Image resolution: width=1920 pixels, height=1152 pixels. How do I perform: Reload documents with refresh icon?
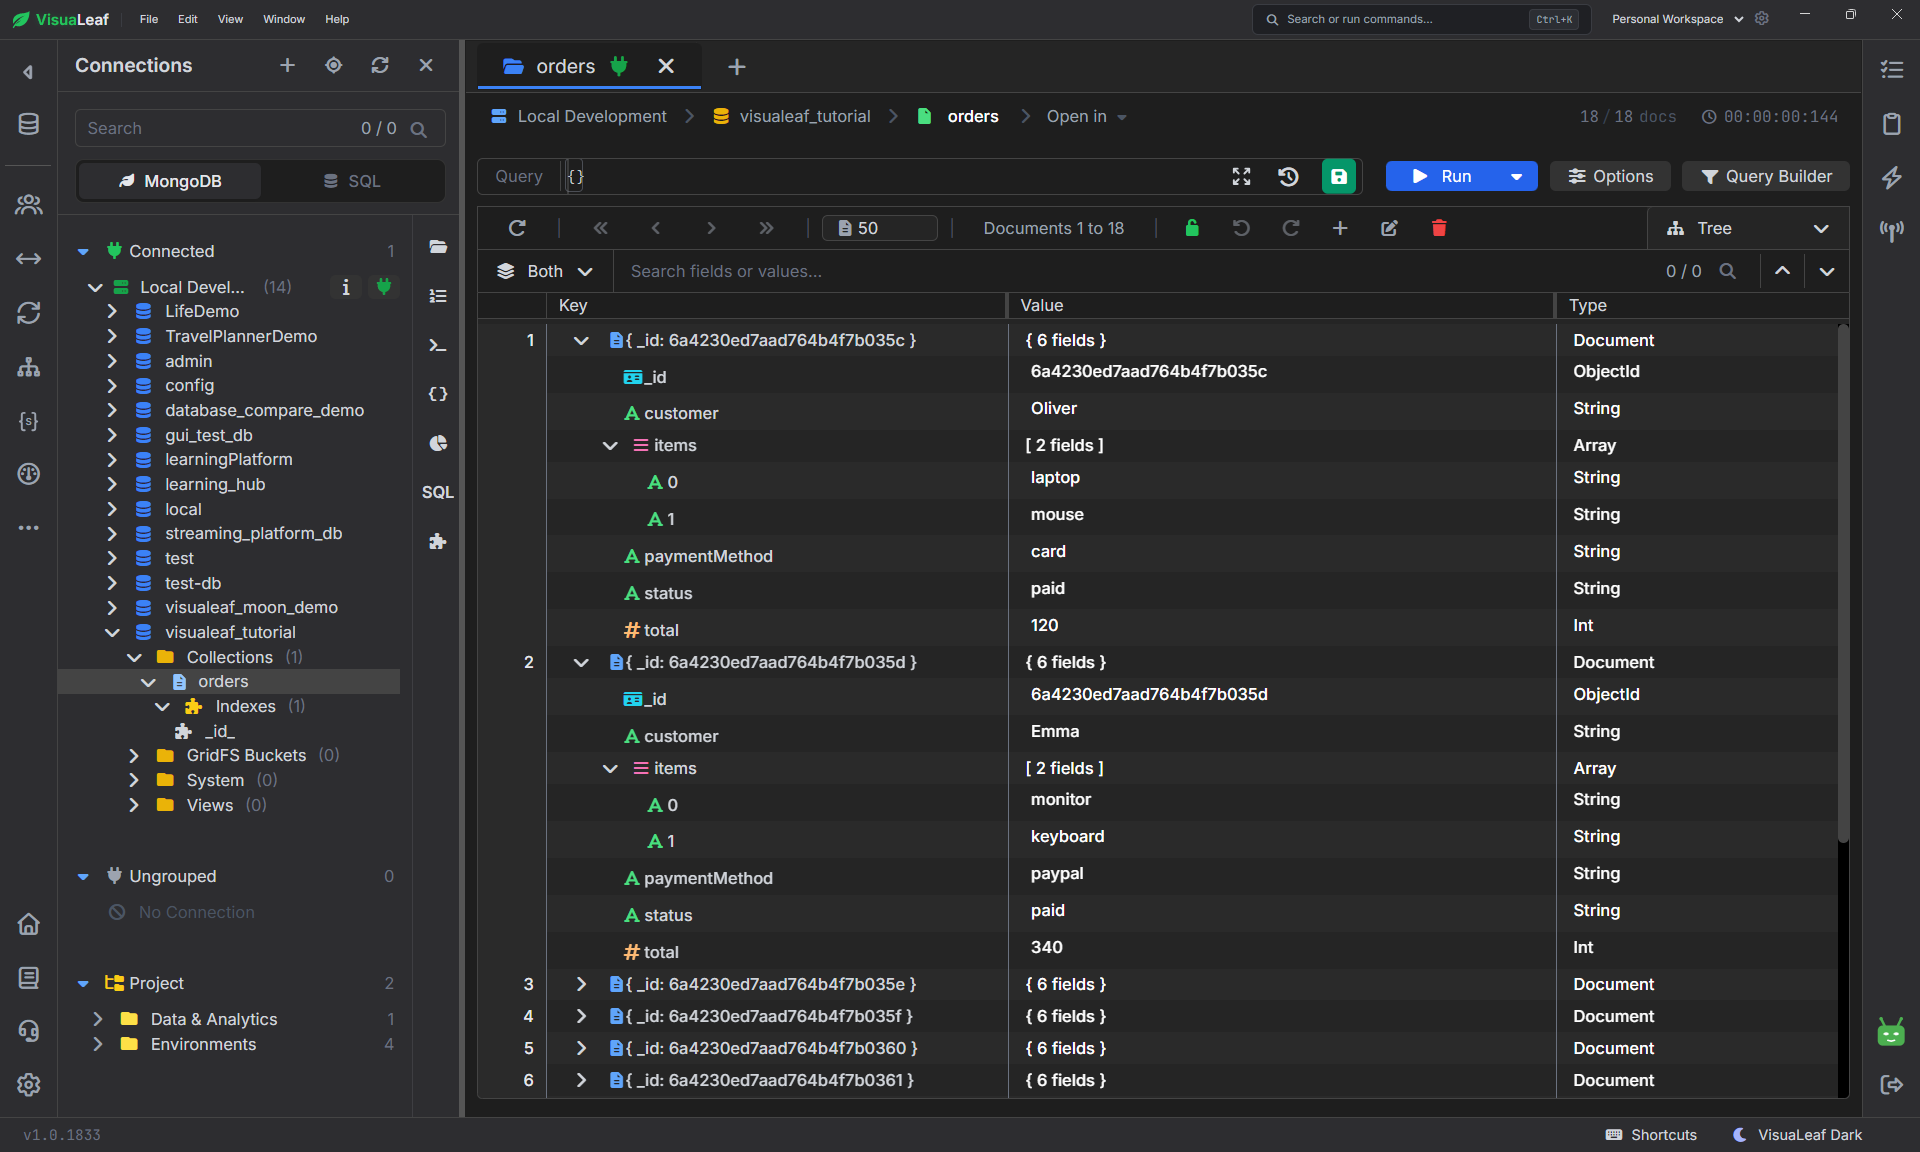tap(517, 228)
